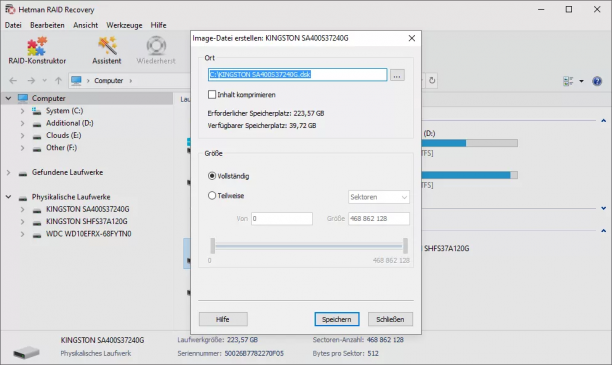612x365 pixels.
Task: Expand the KINGSTON SHFS37A120G drive node
Action: click(22, 222)
